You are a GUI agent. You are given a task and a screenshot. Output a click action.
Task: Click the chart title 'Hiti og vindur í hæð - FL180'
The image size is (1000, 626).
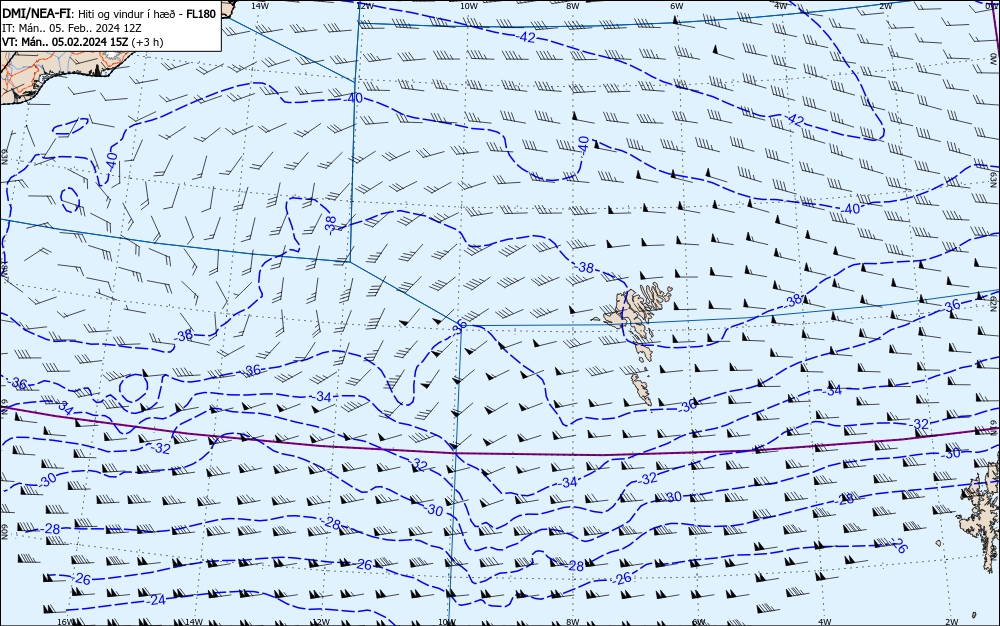point(147,13)
